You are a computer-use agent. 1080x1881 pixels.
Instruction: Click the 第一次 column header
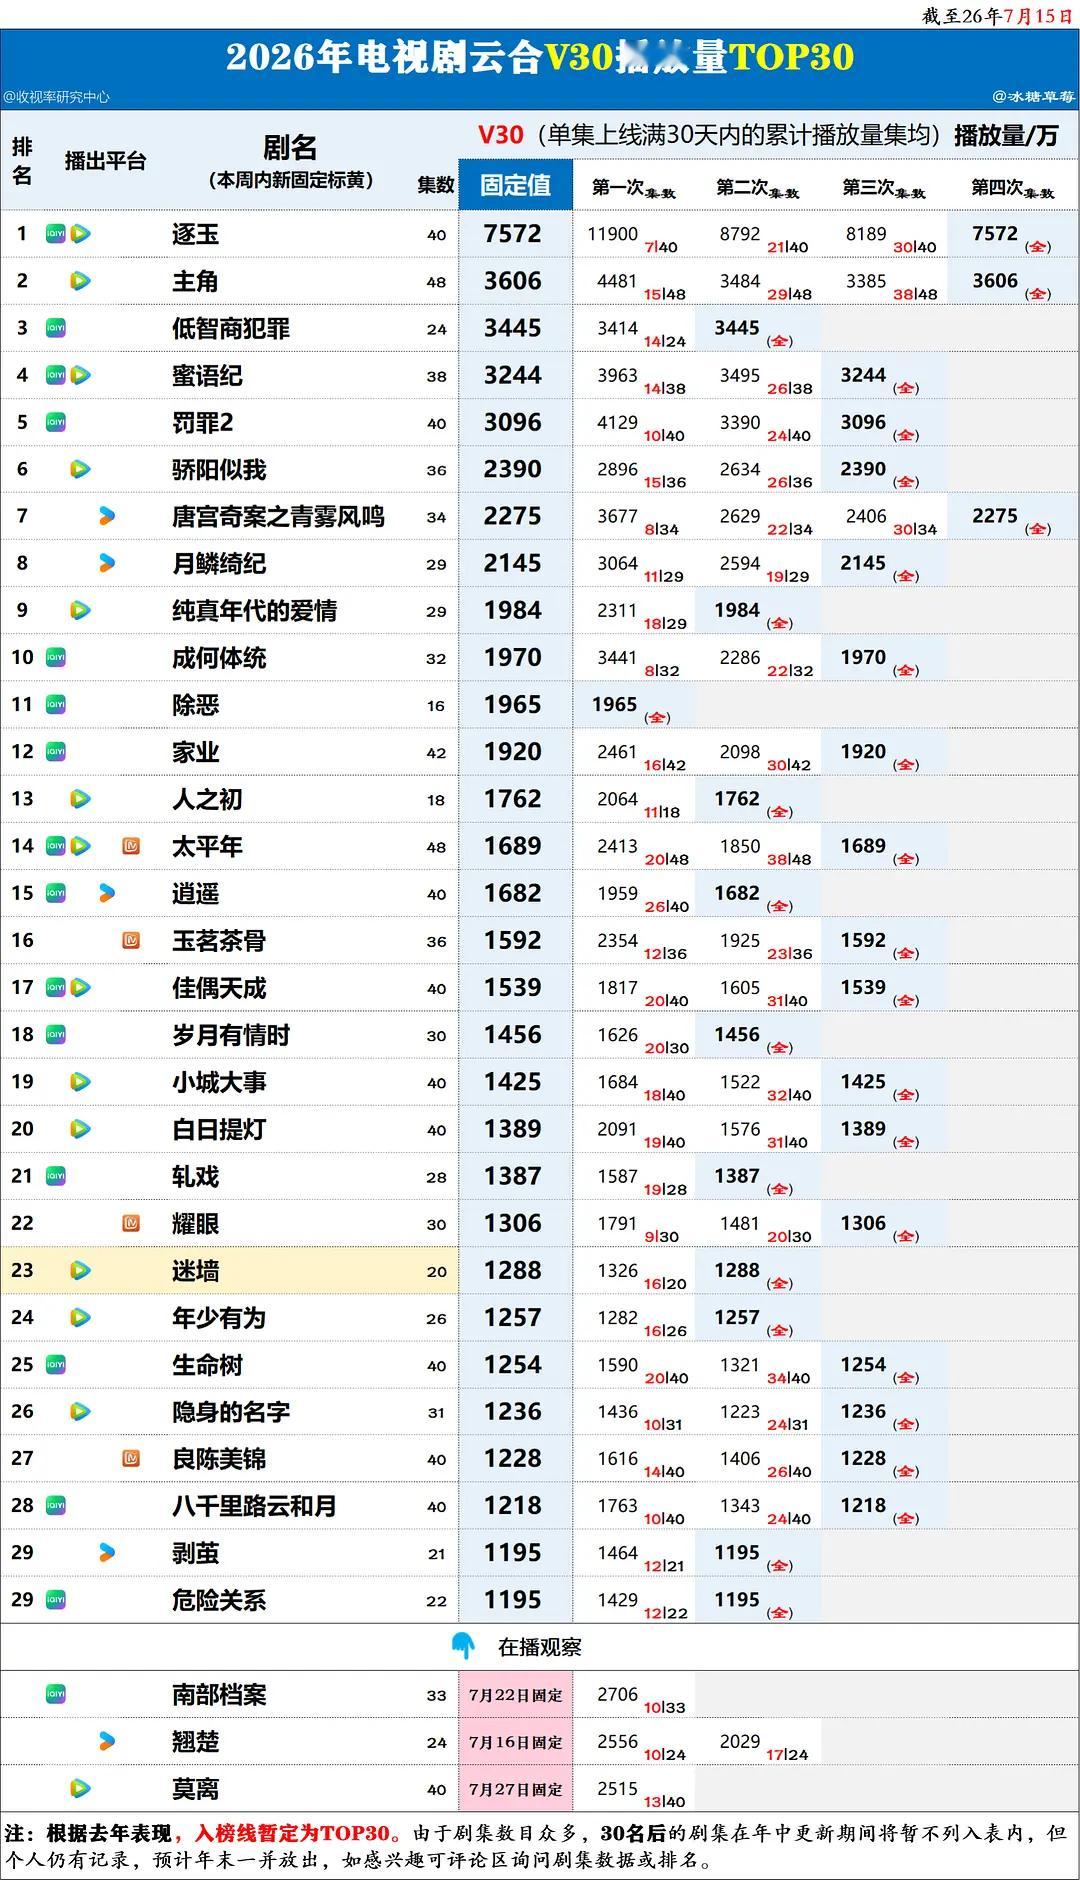point(633,188)
